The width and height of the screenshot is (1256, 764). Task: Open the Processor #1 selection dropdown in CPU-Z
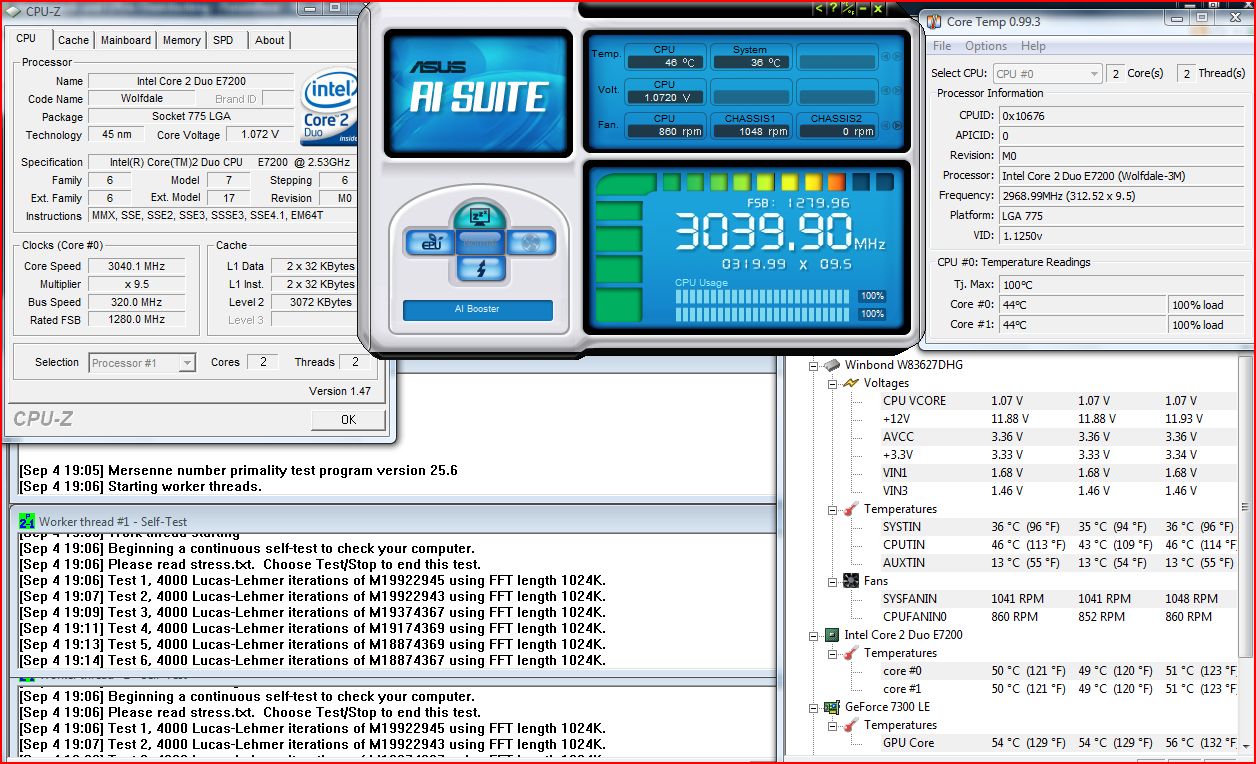point(142,363)
